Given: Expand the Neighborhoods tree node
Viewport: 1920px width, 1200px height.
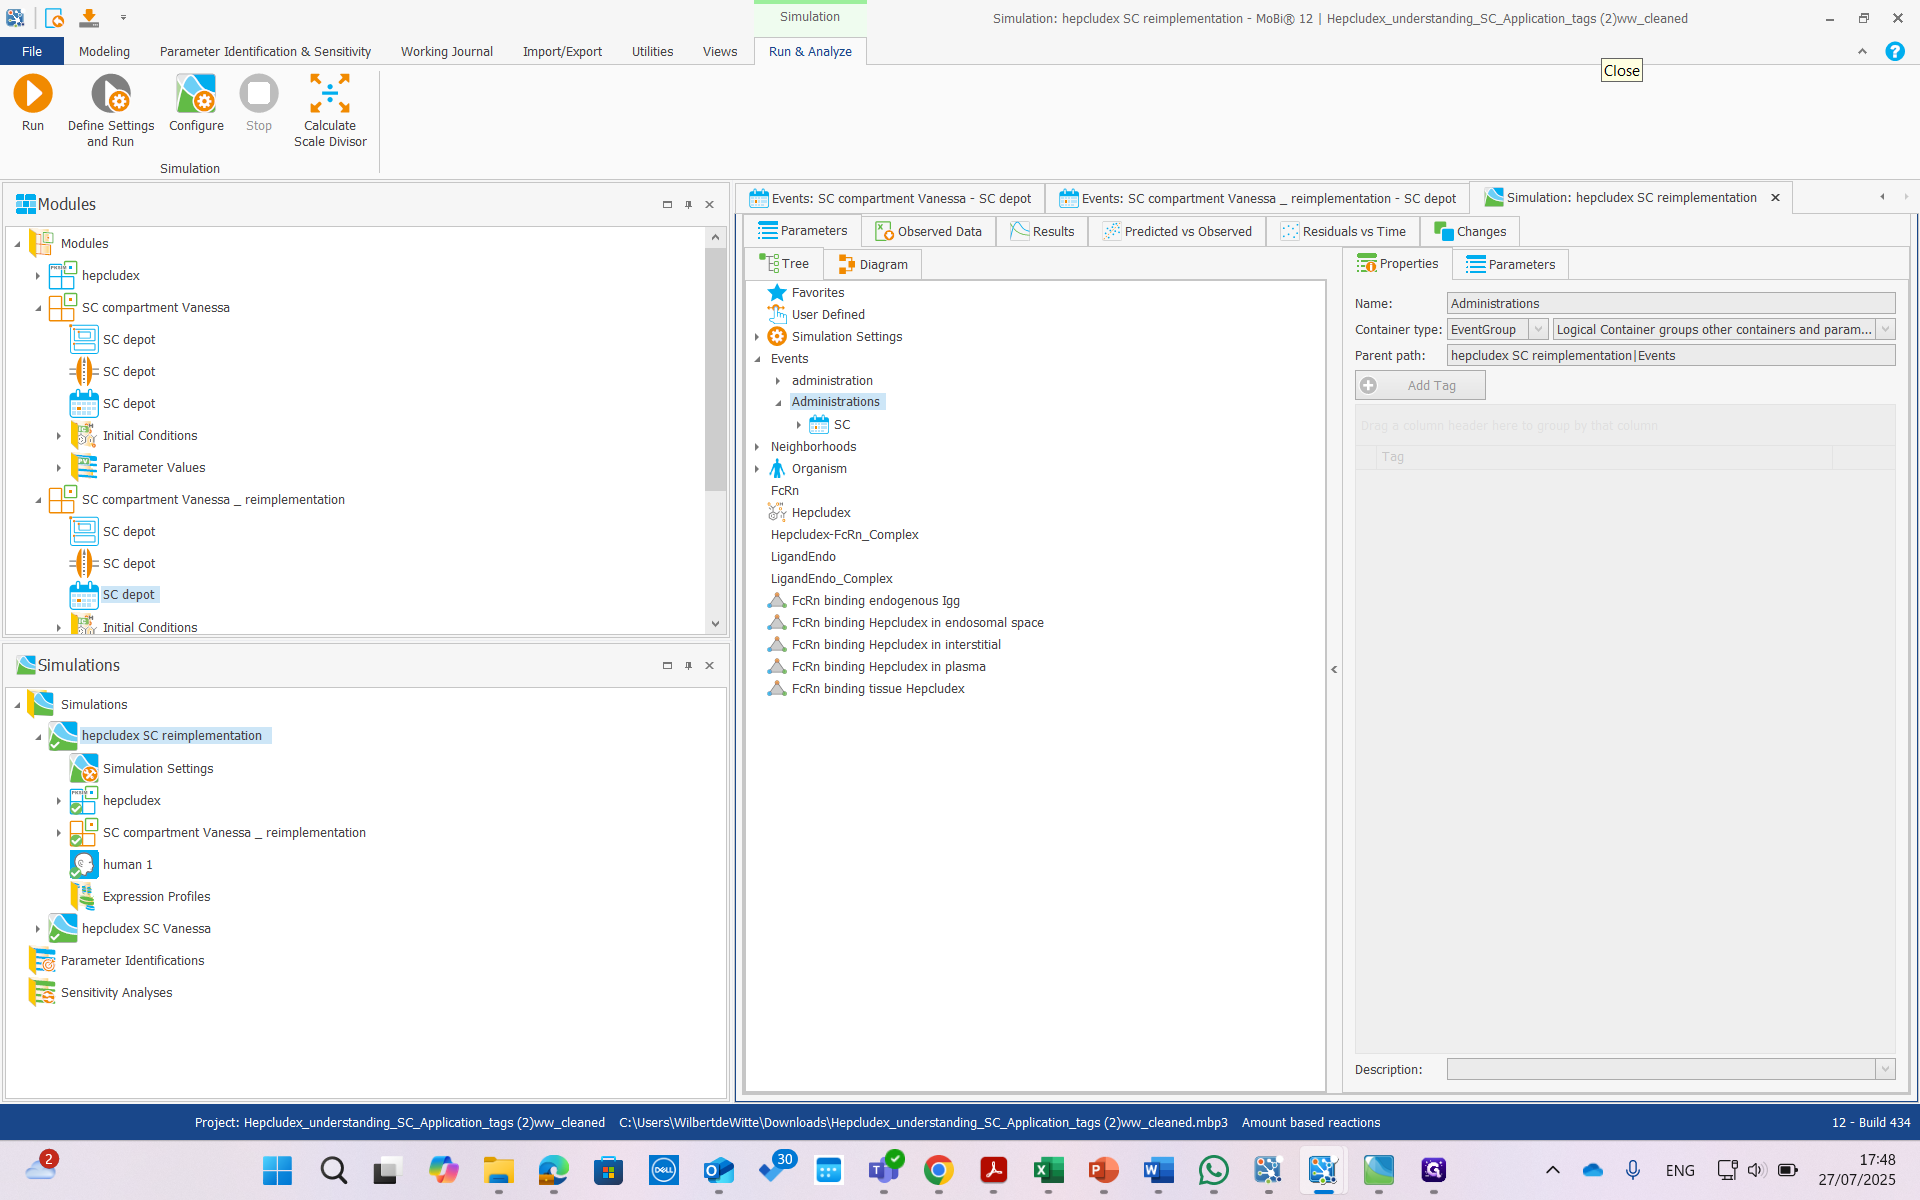Looking at the screenshot, I should (757, 447).
